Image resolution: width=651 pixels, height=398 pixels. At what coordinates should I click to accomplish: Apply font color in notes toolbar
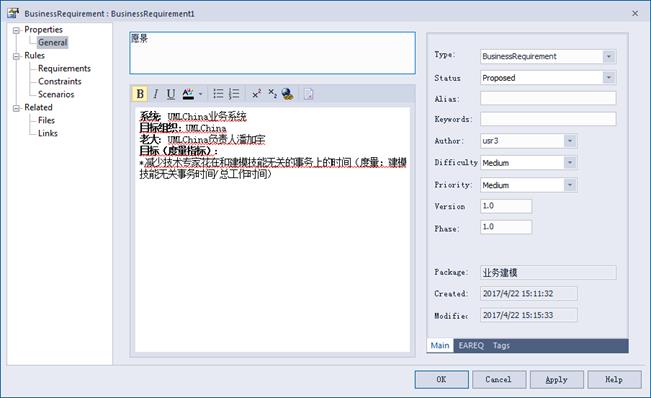(x=188, y=94)
